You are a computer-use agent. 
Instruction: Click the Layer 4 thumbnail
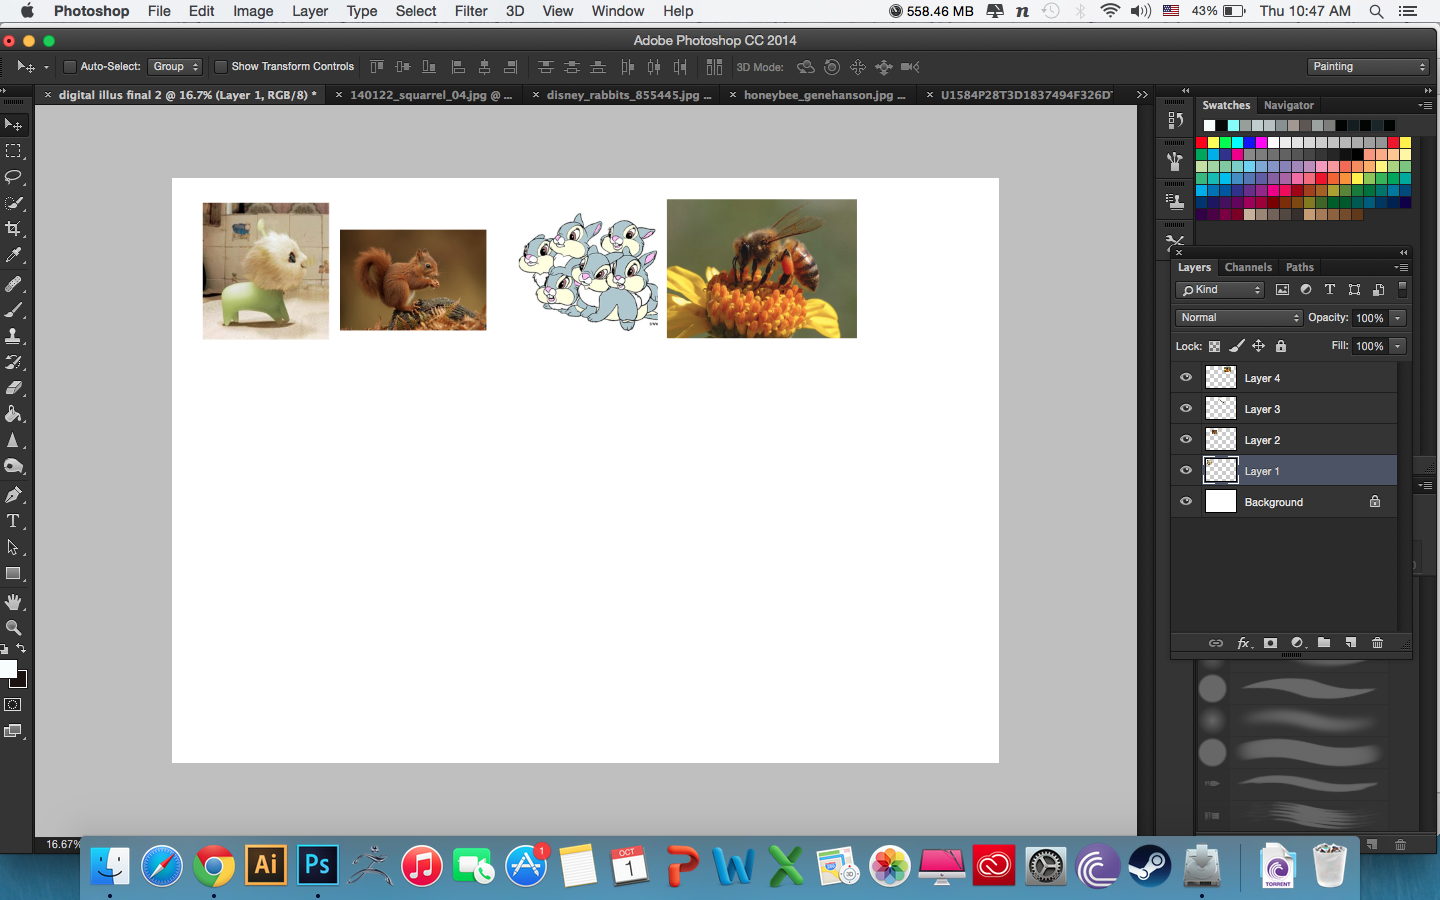coord(1221,378)
